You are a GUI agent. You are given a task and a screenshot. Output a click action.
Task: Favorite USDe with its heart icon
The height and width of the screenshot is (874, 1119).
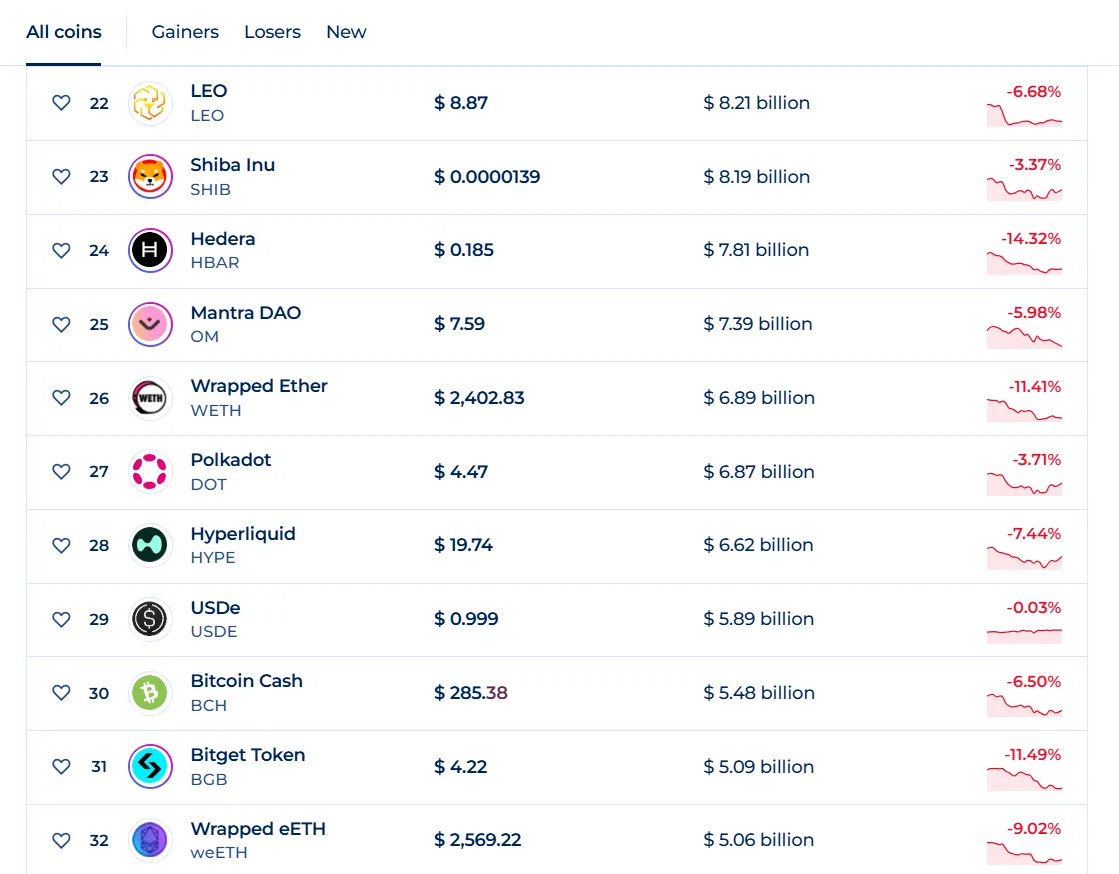61,619
